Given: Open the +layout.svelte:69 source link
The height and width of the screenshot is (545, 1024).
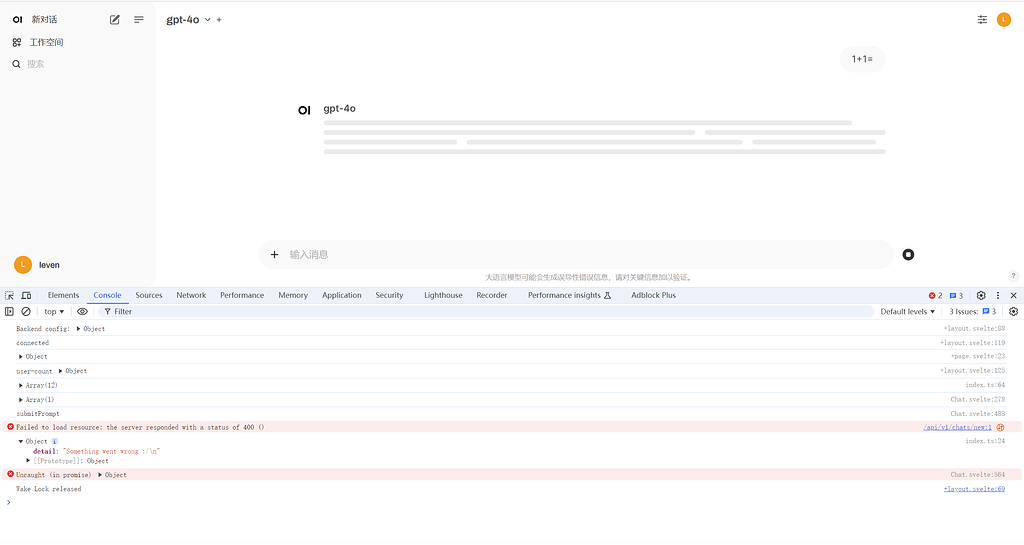Looking at the screenshot, I should pyautogui.click(x=974, y=489).
